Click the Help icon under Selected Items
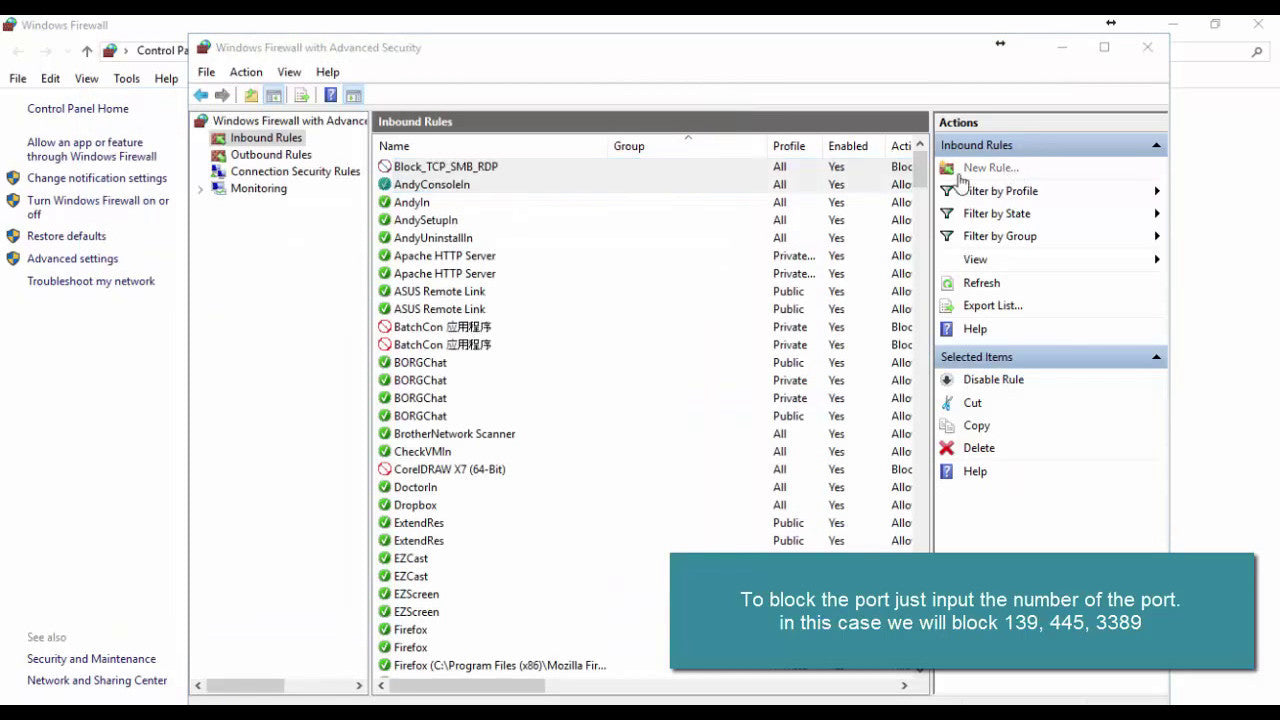This screenshot has width=1280, height=720. pyautogui.click(x=947, y=471)
